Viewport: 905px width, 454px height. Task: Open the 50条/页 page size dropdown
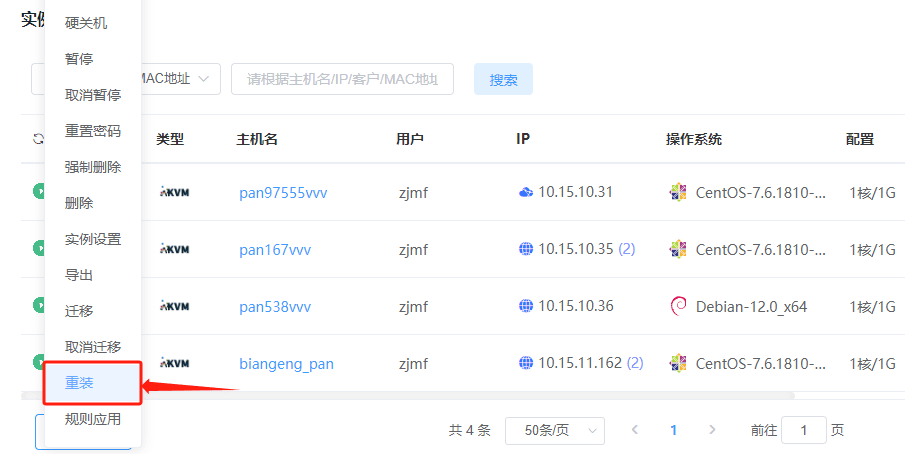(x=555, y=430)
